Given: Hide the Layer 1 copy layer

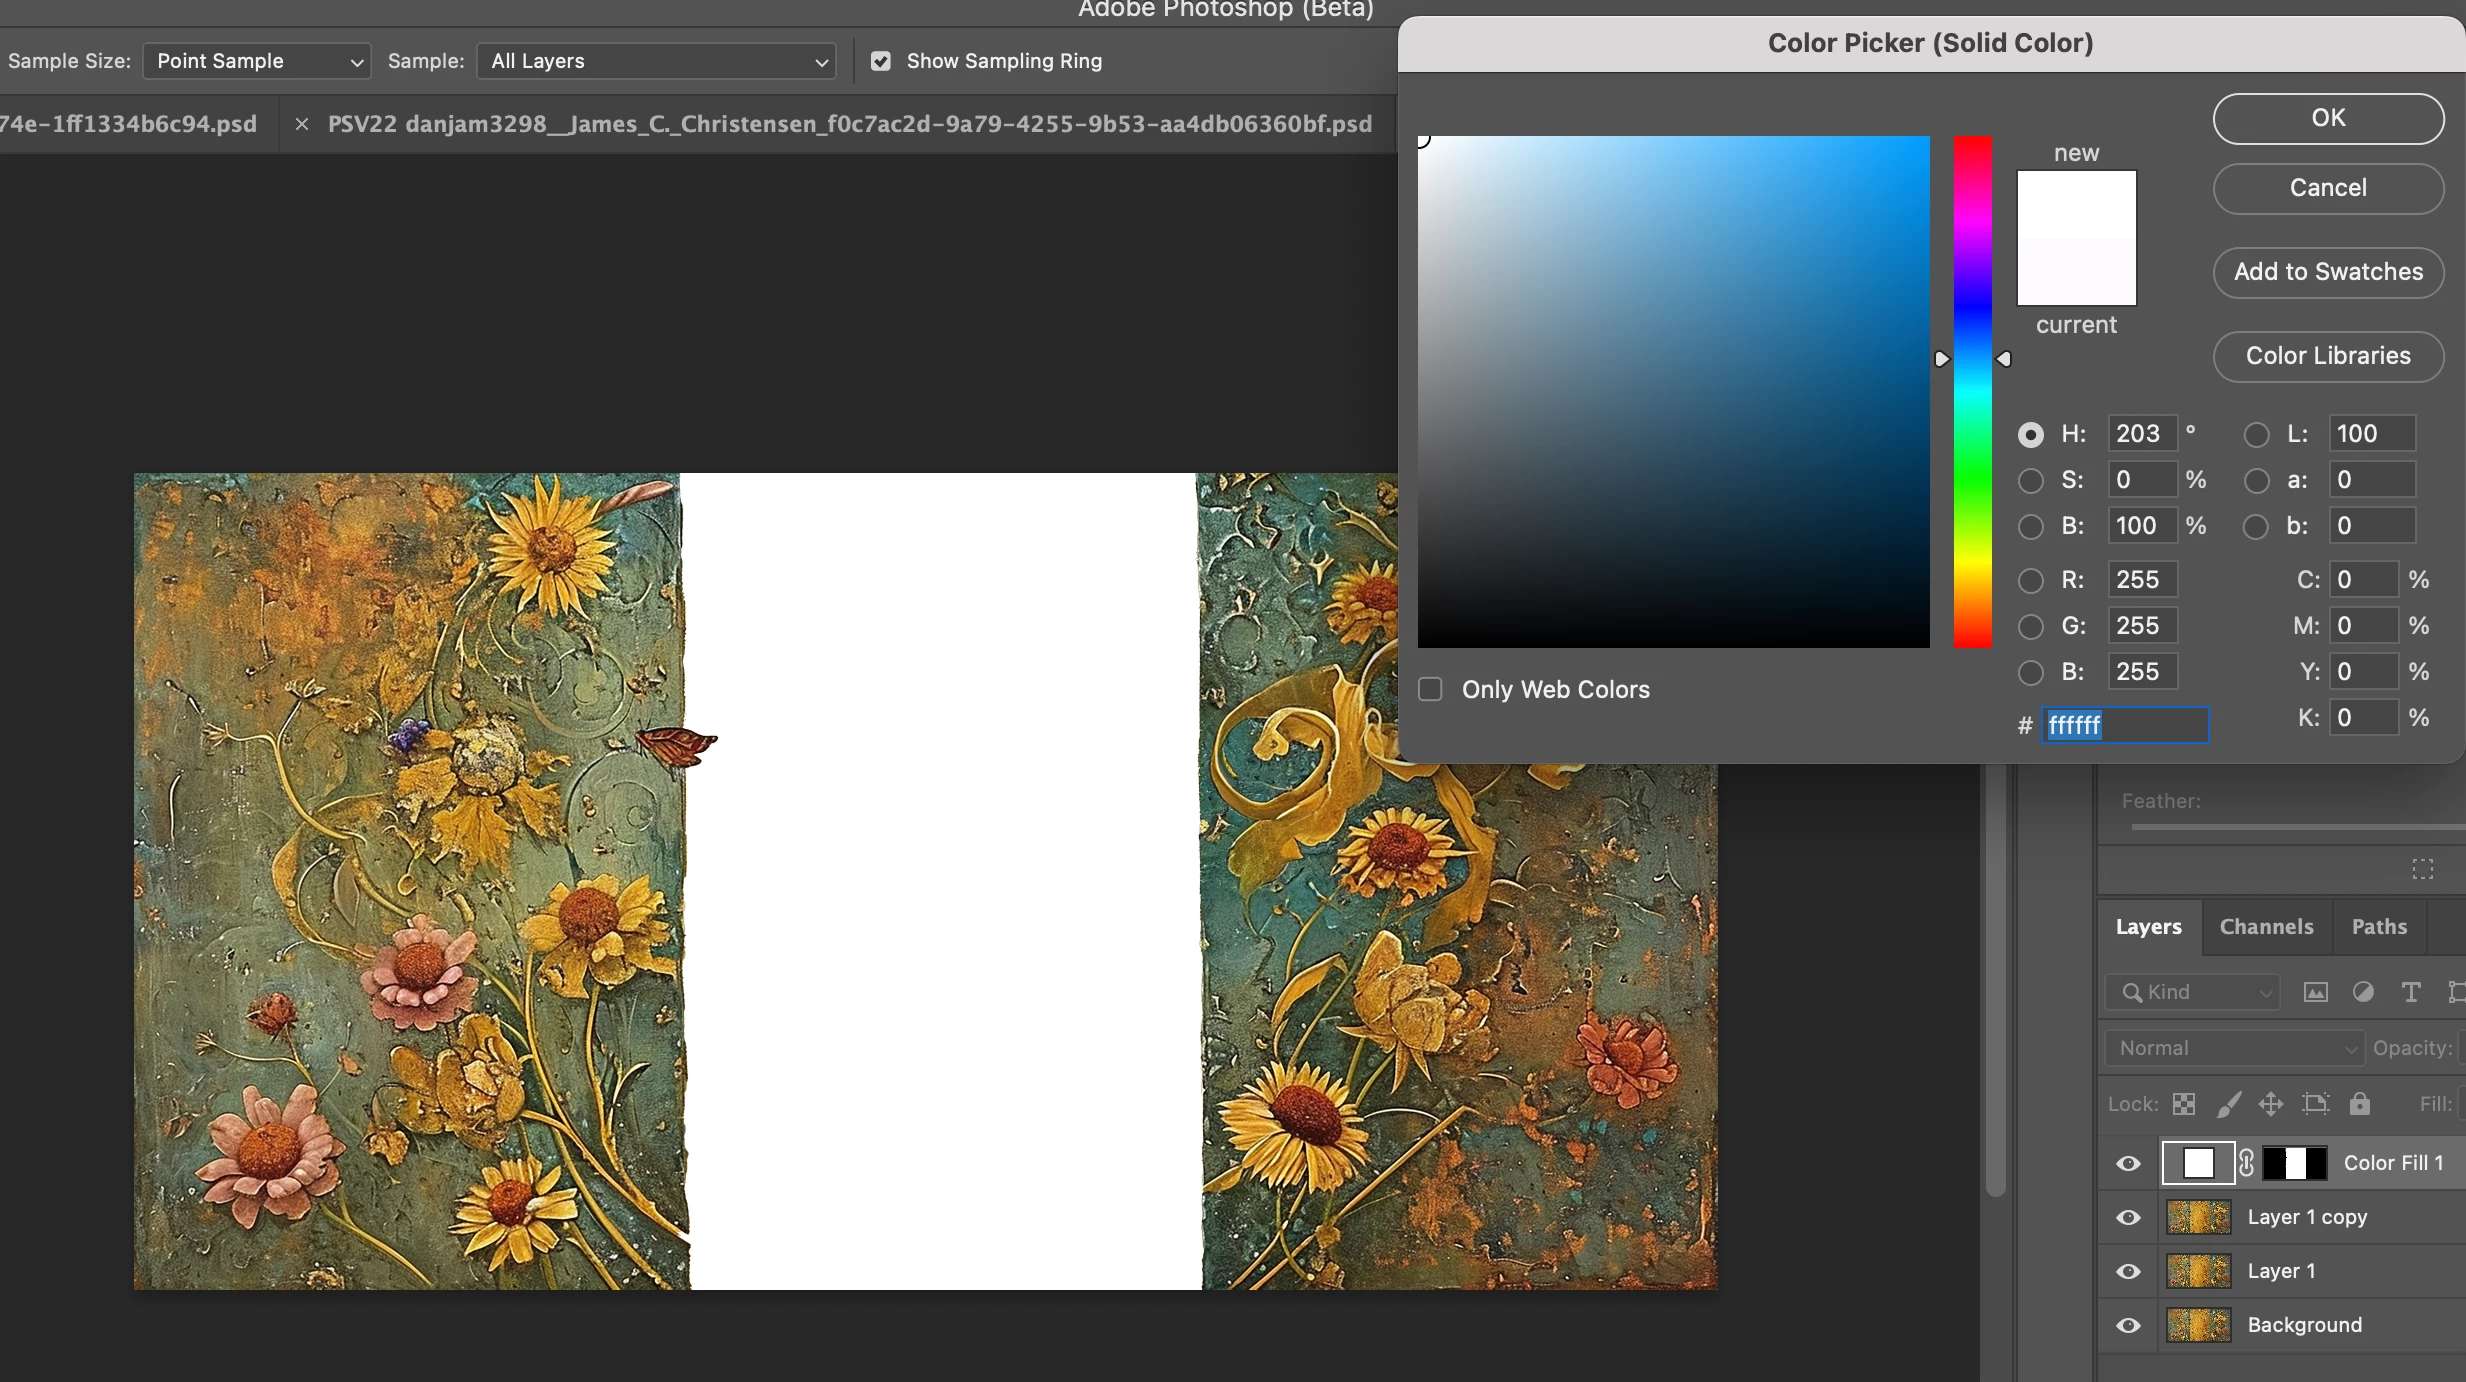Looking at the screenshot, I should coord(2129,1217).
